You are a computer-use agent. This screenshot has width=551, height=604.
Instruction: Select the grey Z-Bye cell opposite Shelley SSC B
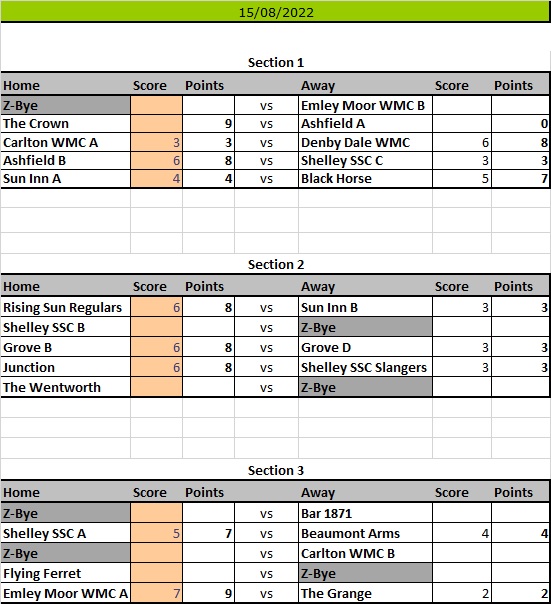point(365,327)
